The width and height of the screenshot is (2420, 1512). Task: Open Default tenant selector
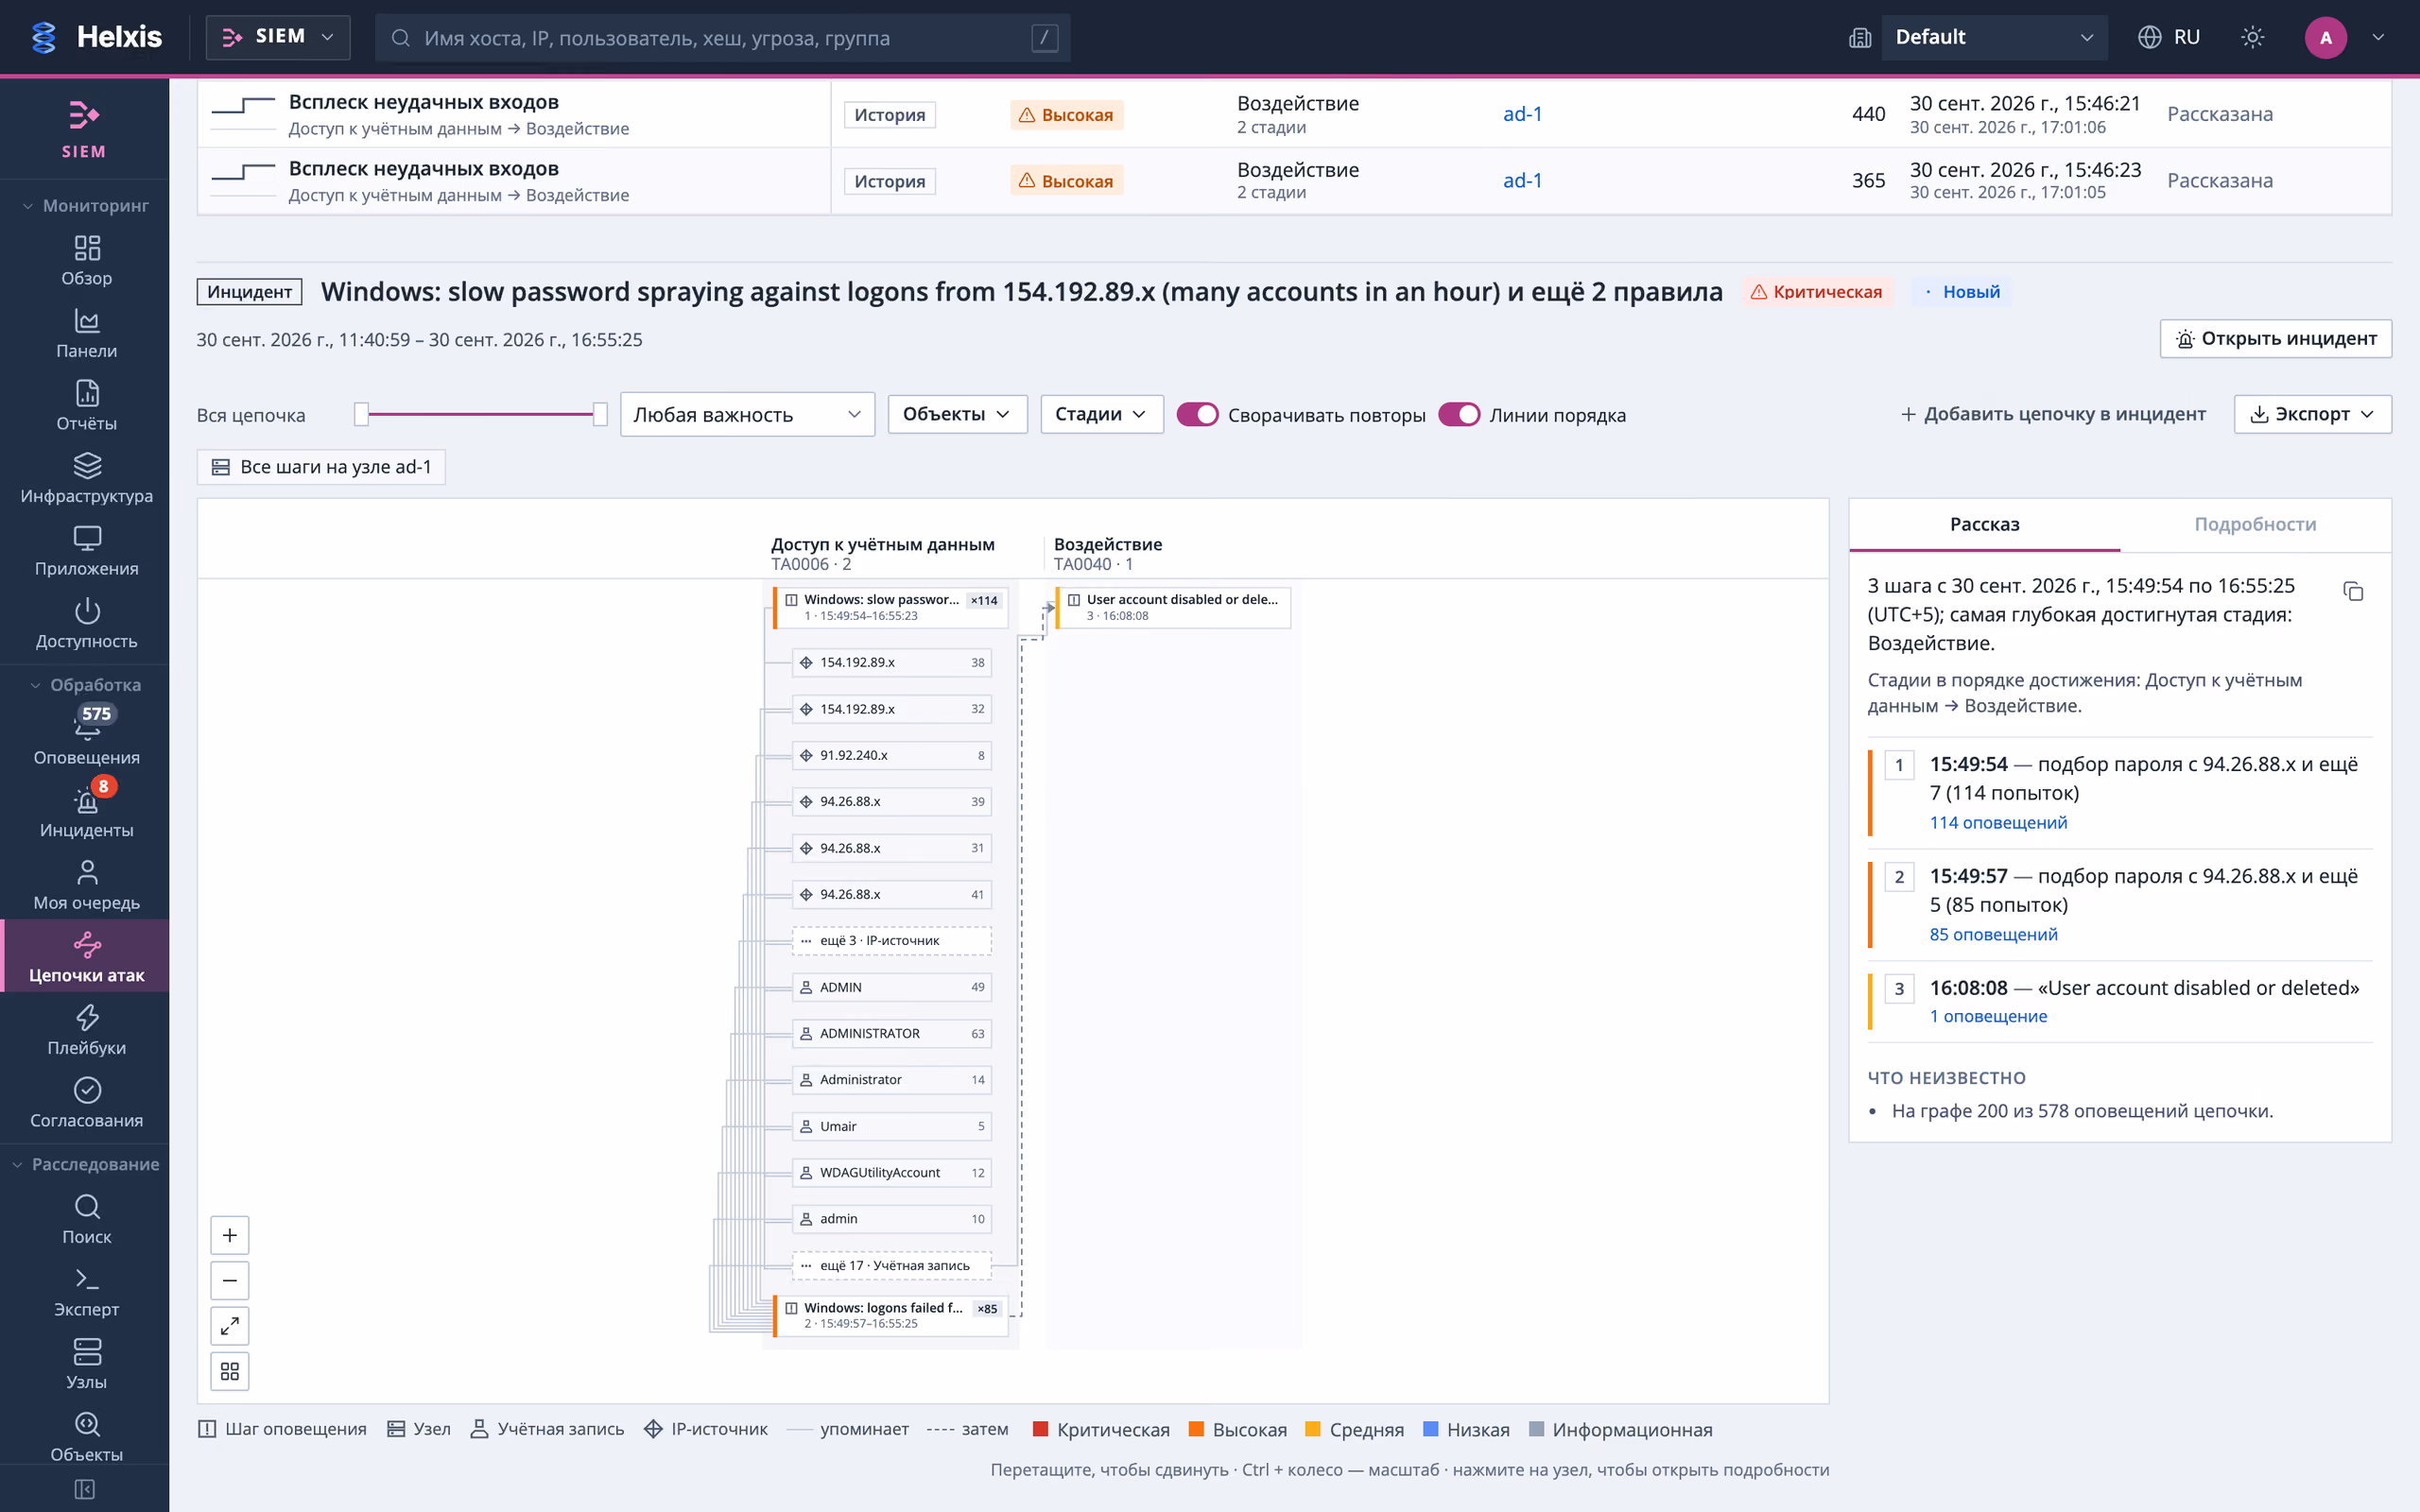[x=1993, y=37]
